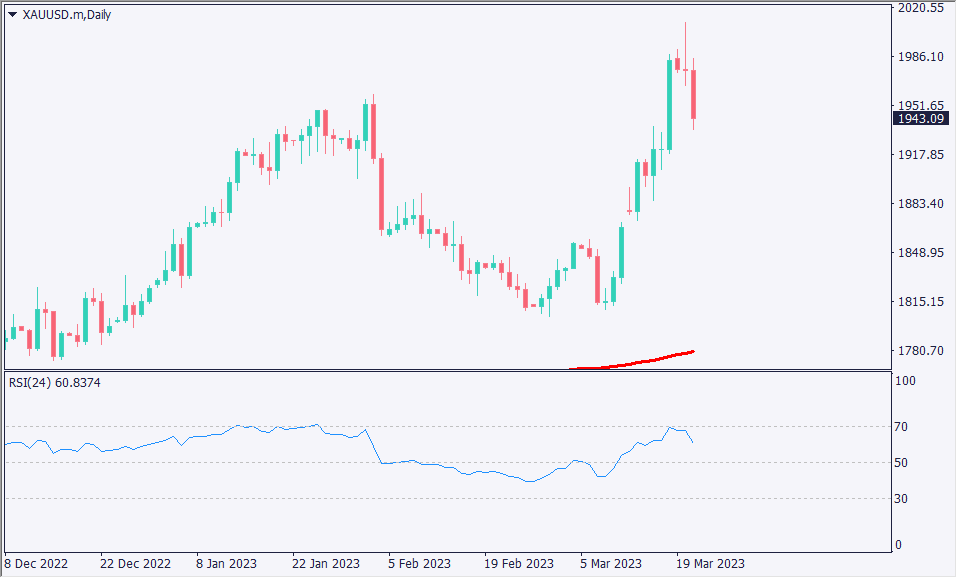Select the RSI level 70 label

coord(901,427)
